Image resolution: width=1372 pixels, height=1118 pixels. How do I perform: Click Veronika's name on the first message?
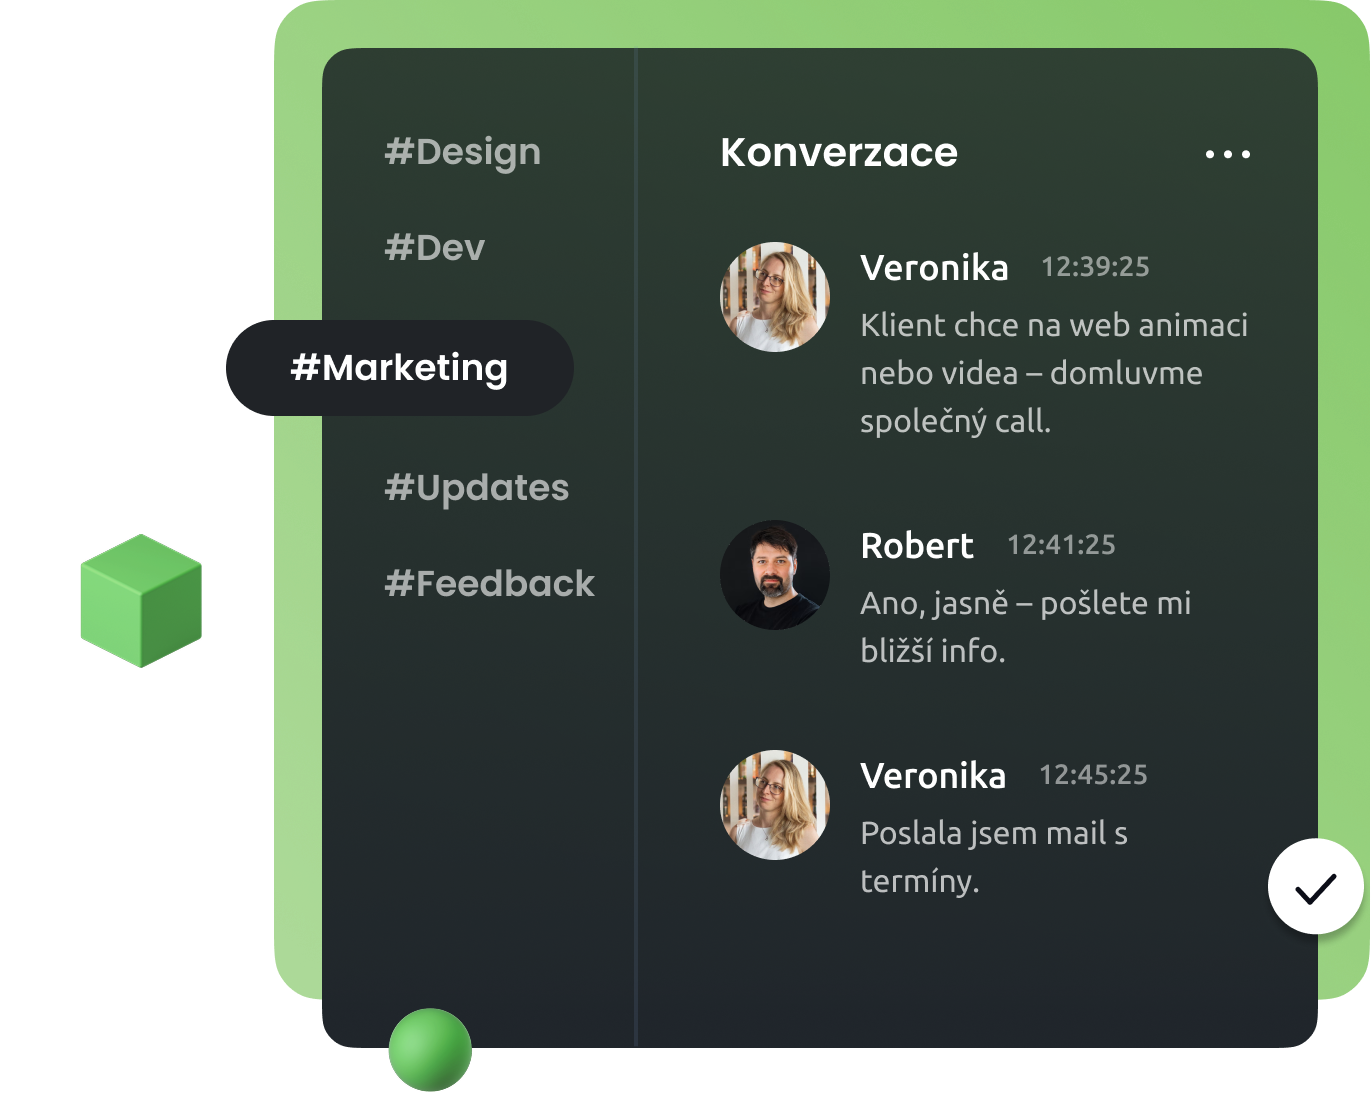click(934, 267)
